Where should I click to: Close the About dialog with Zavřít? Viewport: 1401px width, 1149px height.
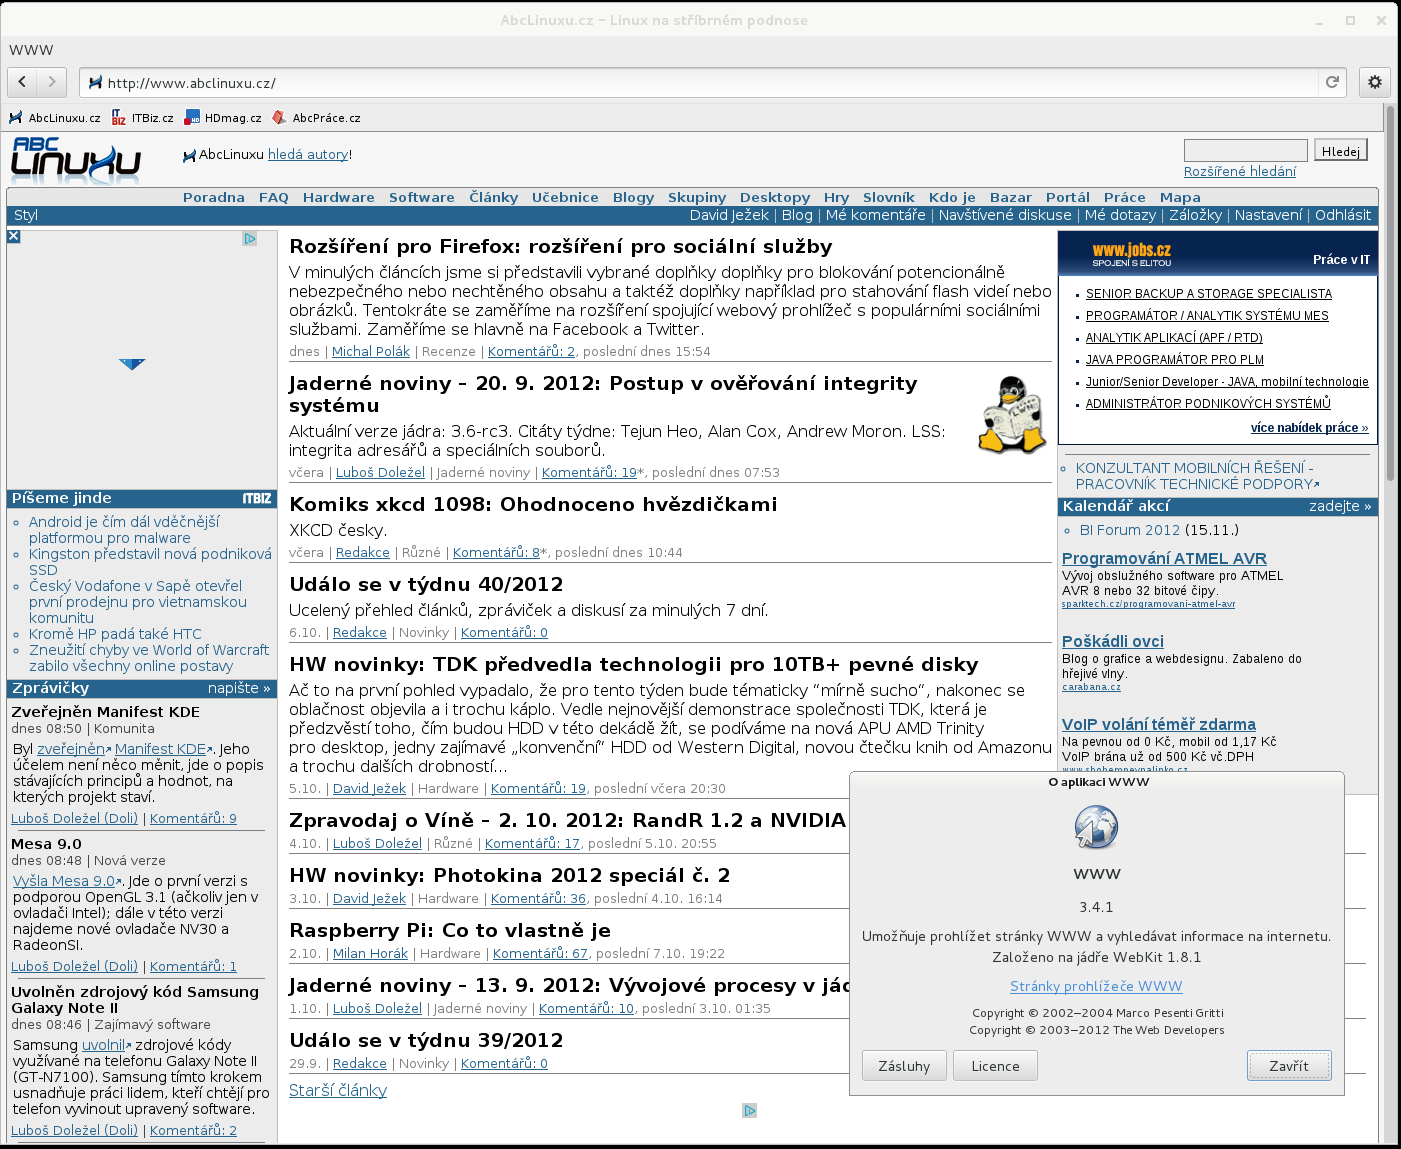[1289, 1066]
